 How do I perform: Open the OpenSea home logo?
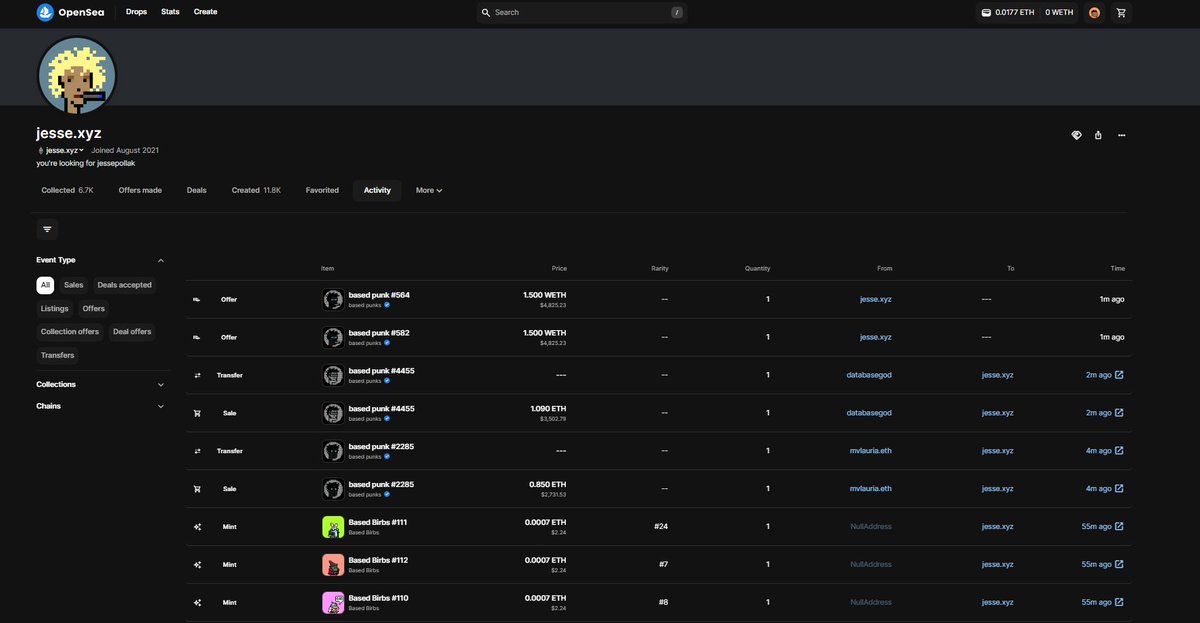(70, 12)
